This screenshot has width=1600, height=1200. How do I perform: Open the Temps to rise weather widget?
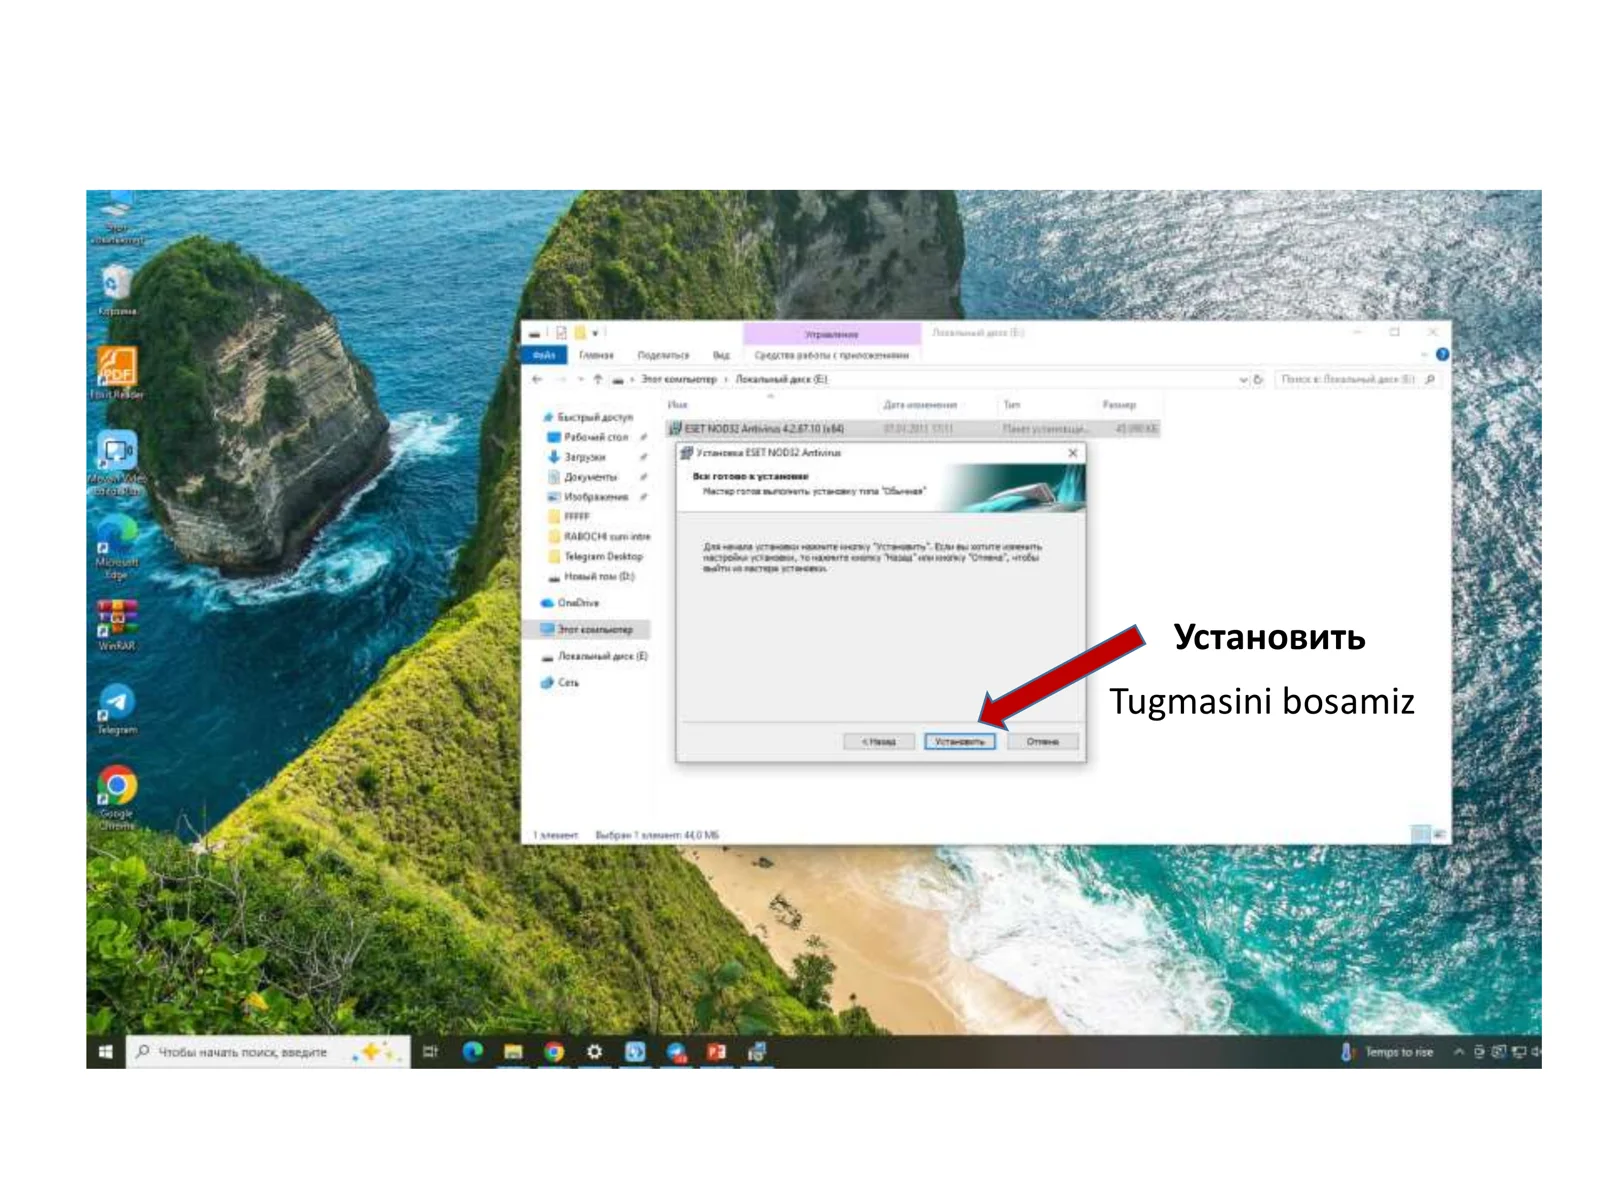(1387, 1052)
